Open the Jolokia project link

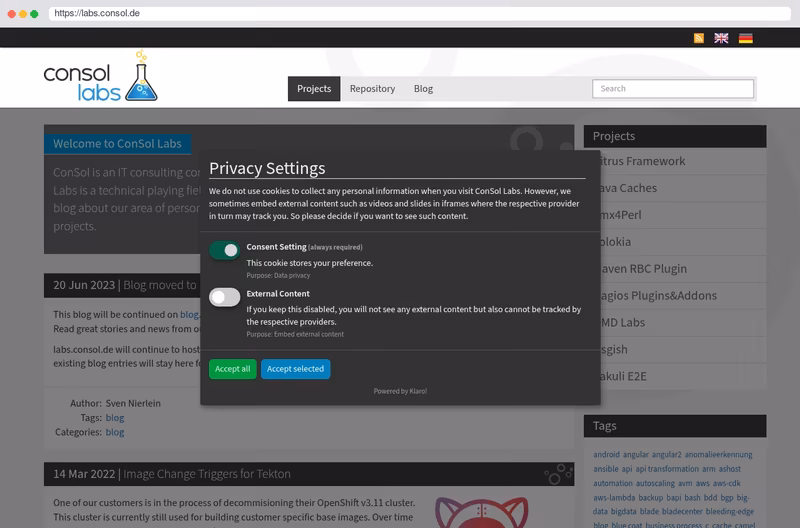pos(675,242)
